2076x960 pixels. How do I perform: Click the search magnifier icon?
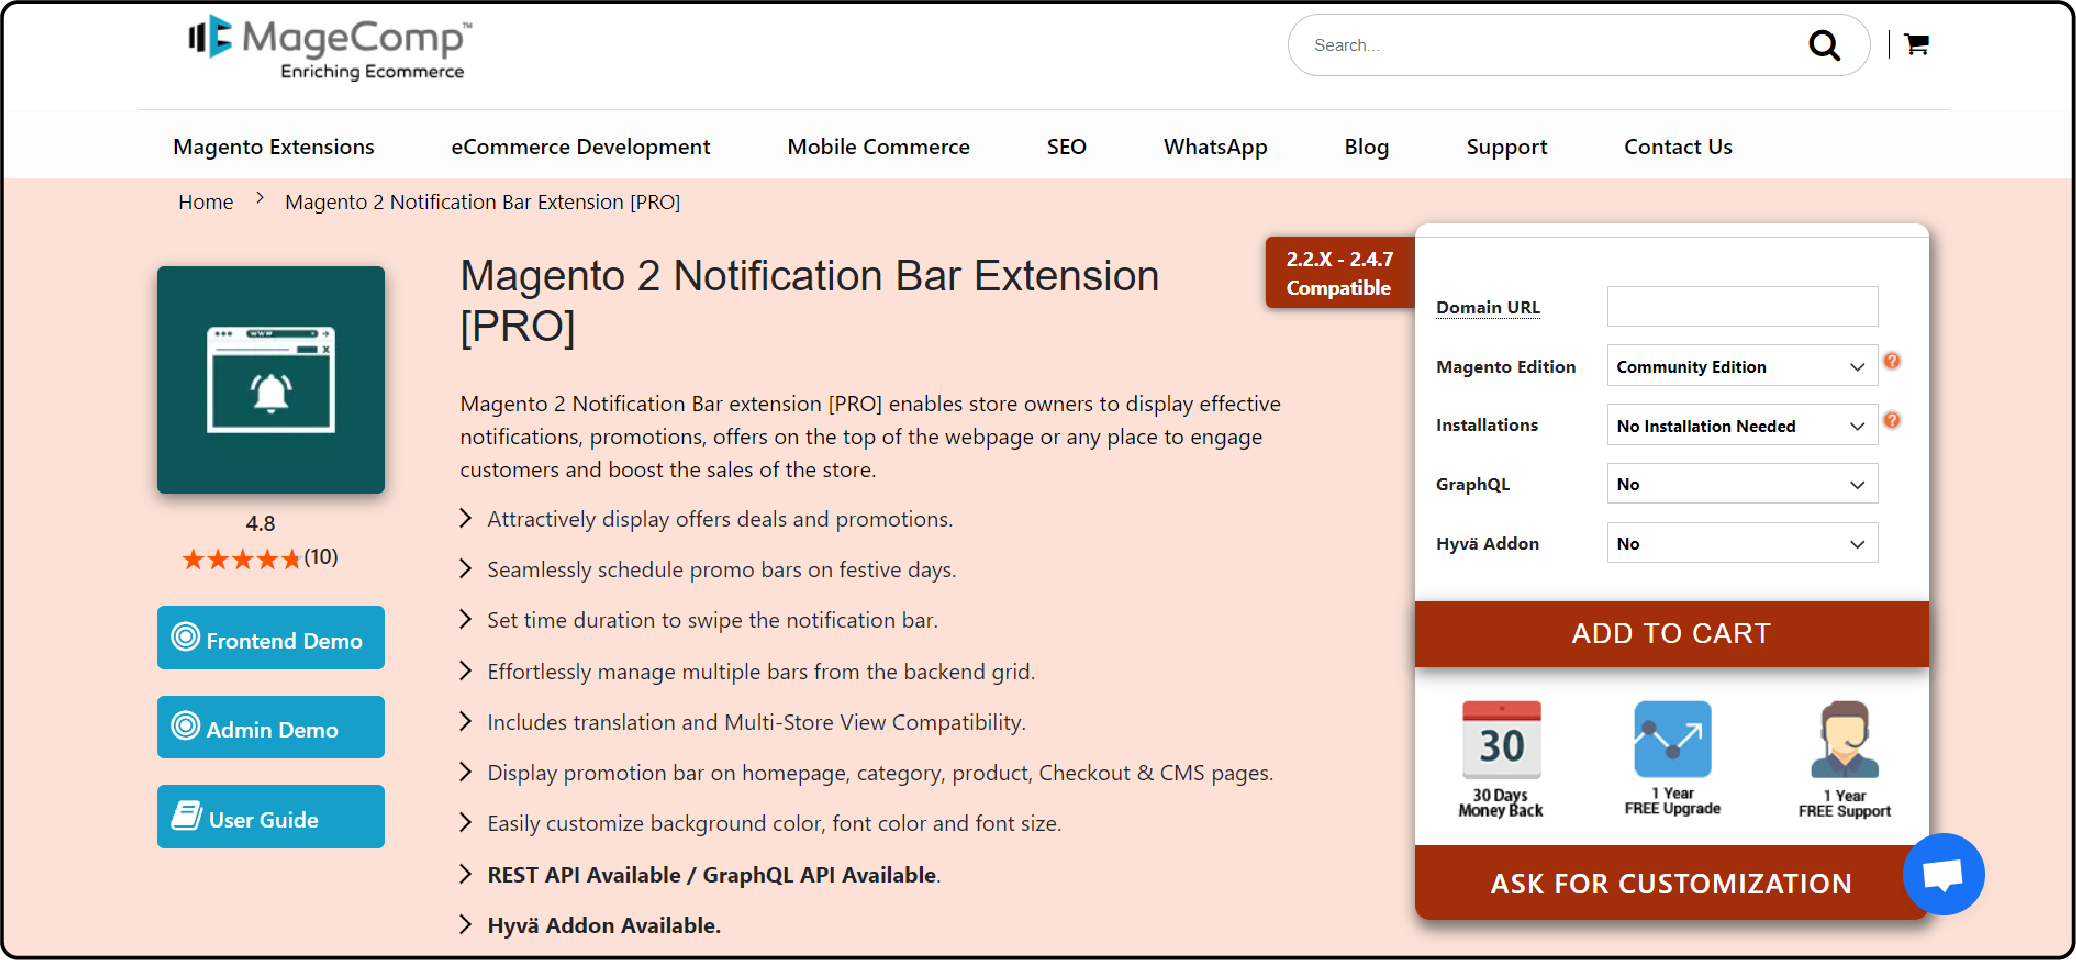coord(1824,45)
